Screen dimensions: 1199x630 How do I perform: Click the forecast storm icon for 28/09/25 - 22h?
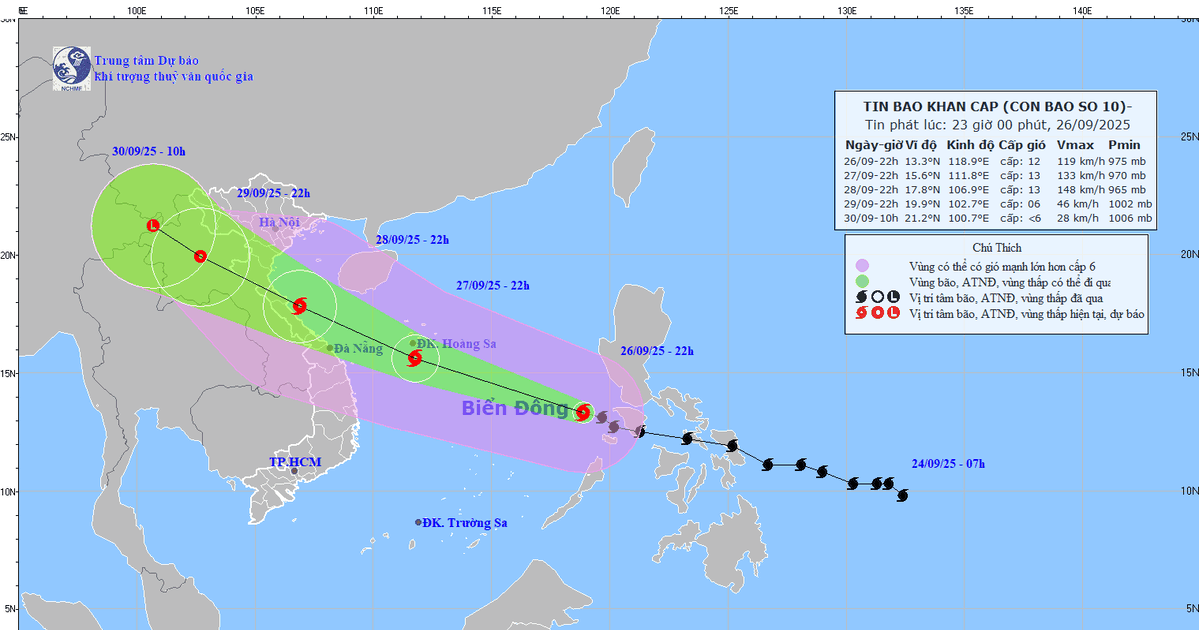pos(300,306)
